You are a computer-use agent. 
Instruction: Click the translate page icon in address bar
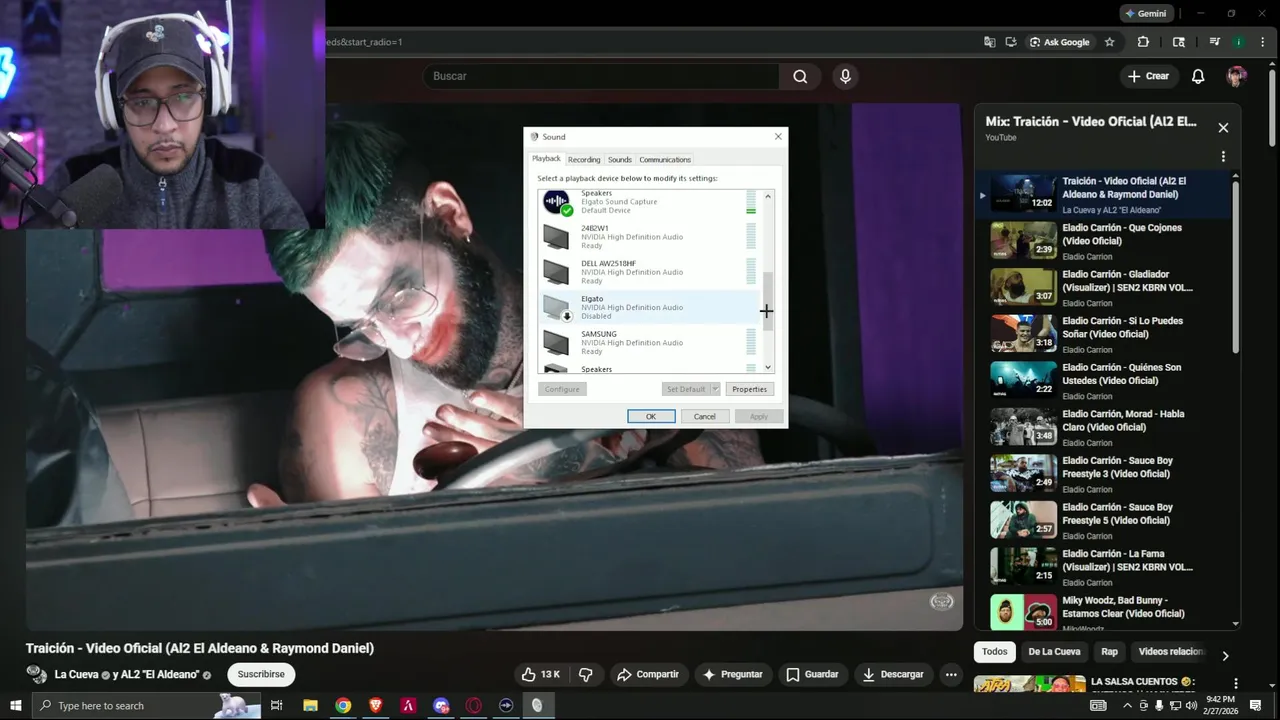pos(989,42)
